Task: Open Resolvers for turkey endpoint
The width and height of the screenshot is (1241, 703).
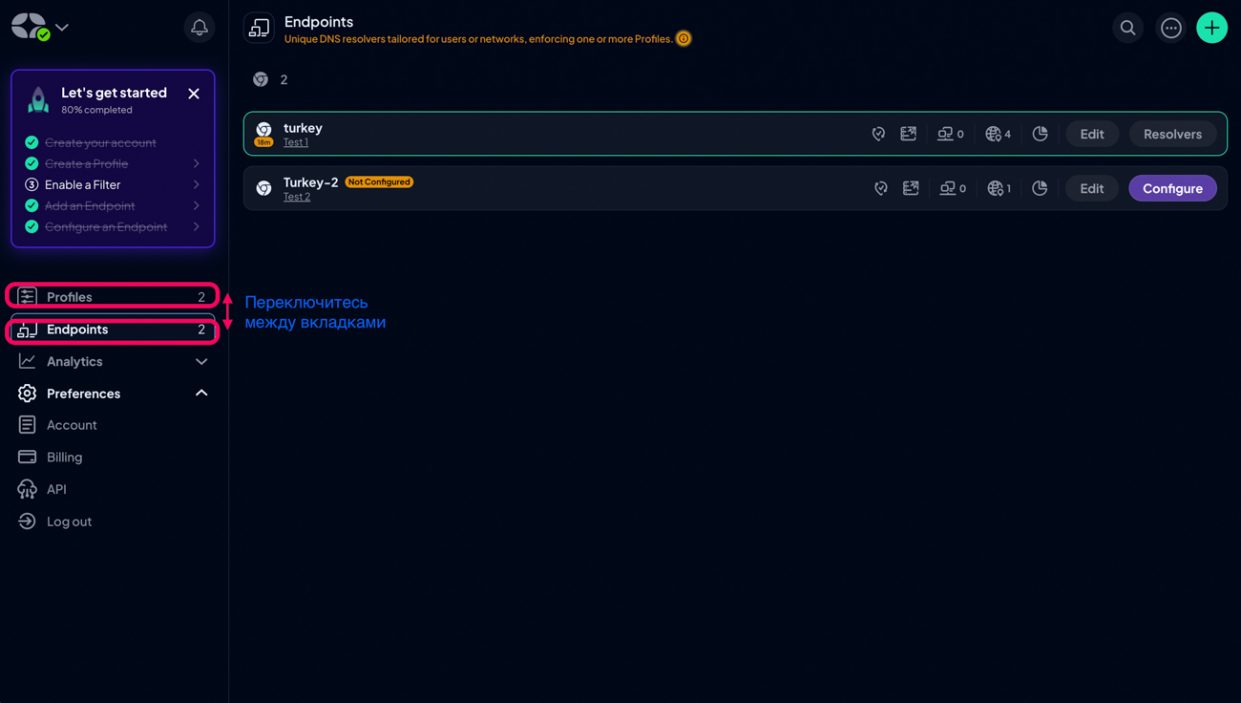Action: point(1173,134)
